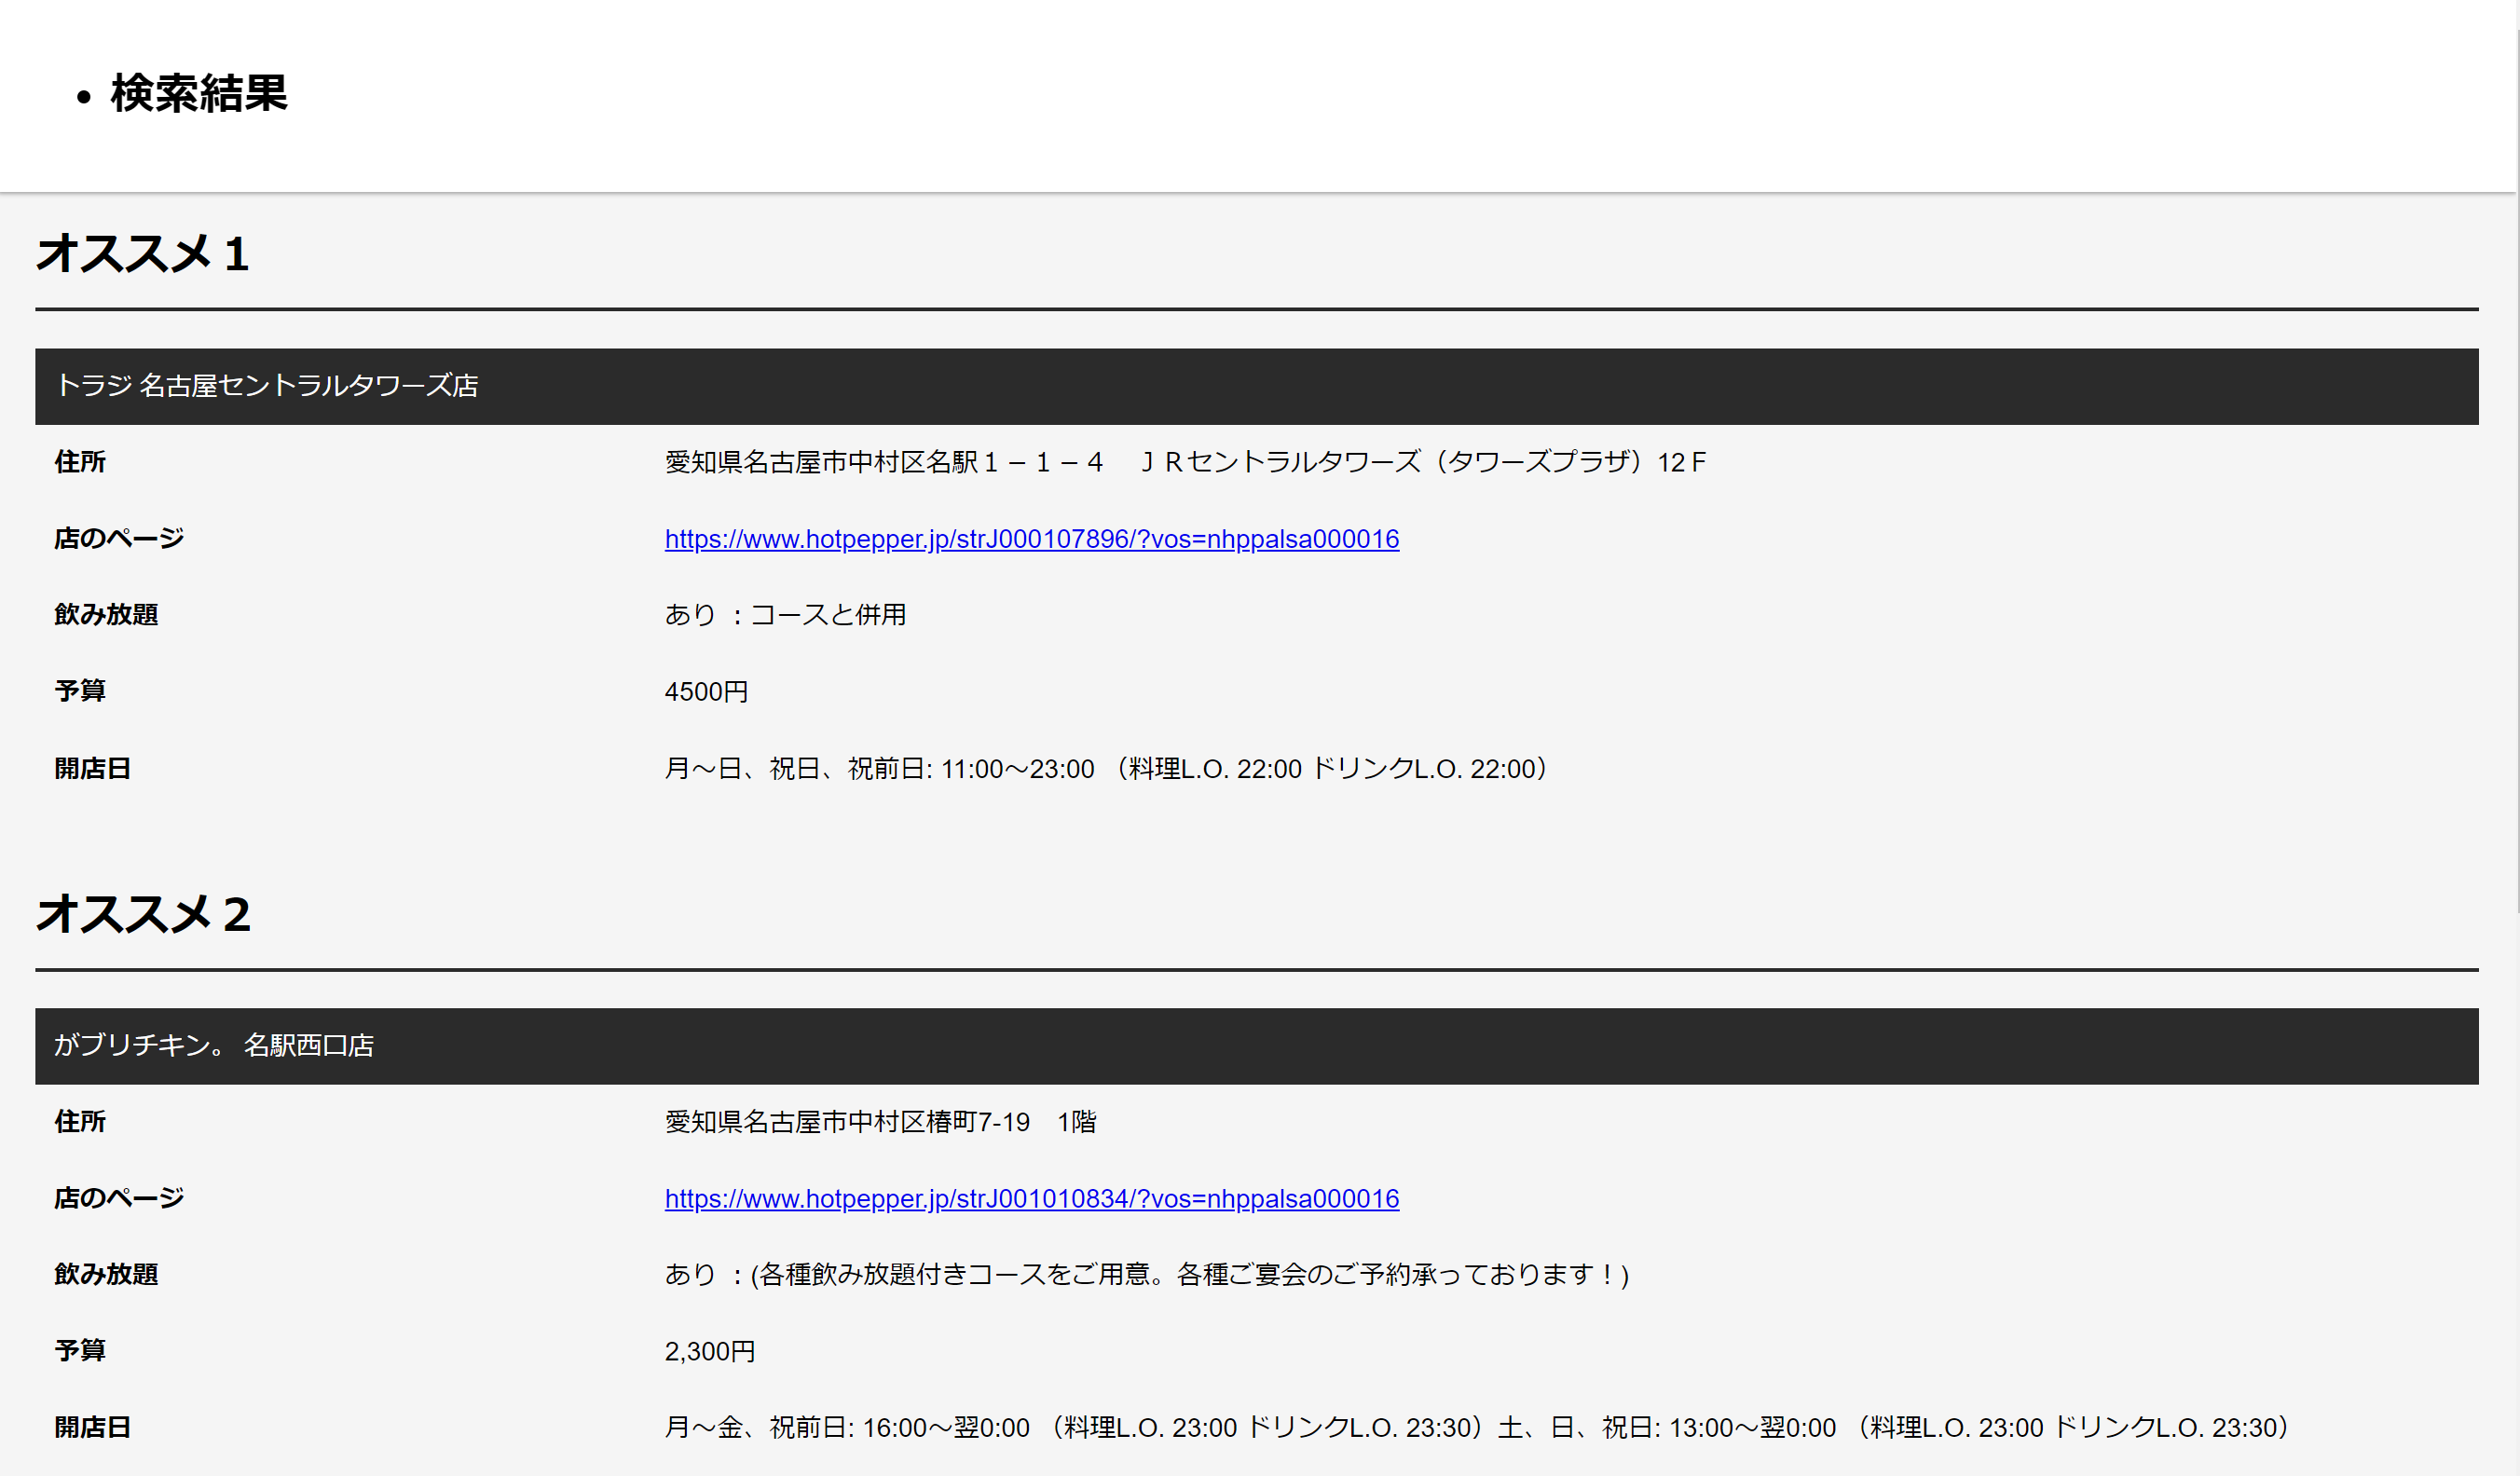The height and width of the screenshot is (1476, 2520).
Task: Open the hotpepper link for トラジ 名古屋セントラルタワーズ店
Action: pyautogui.click(x=1032, y=539)
